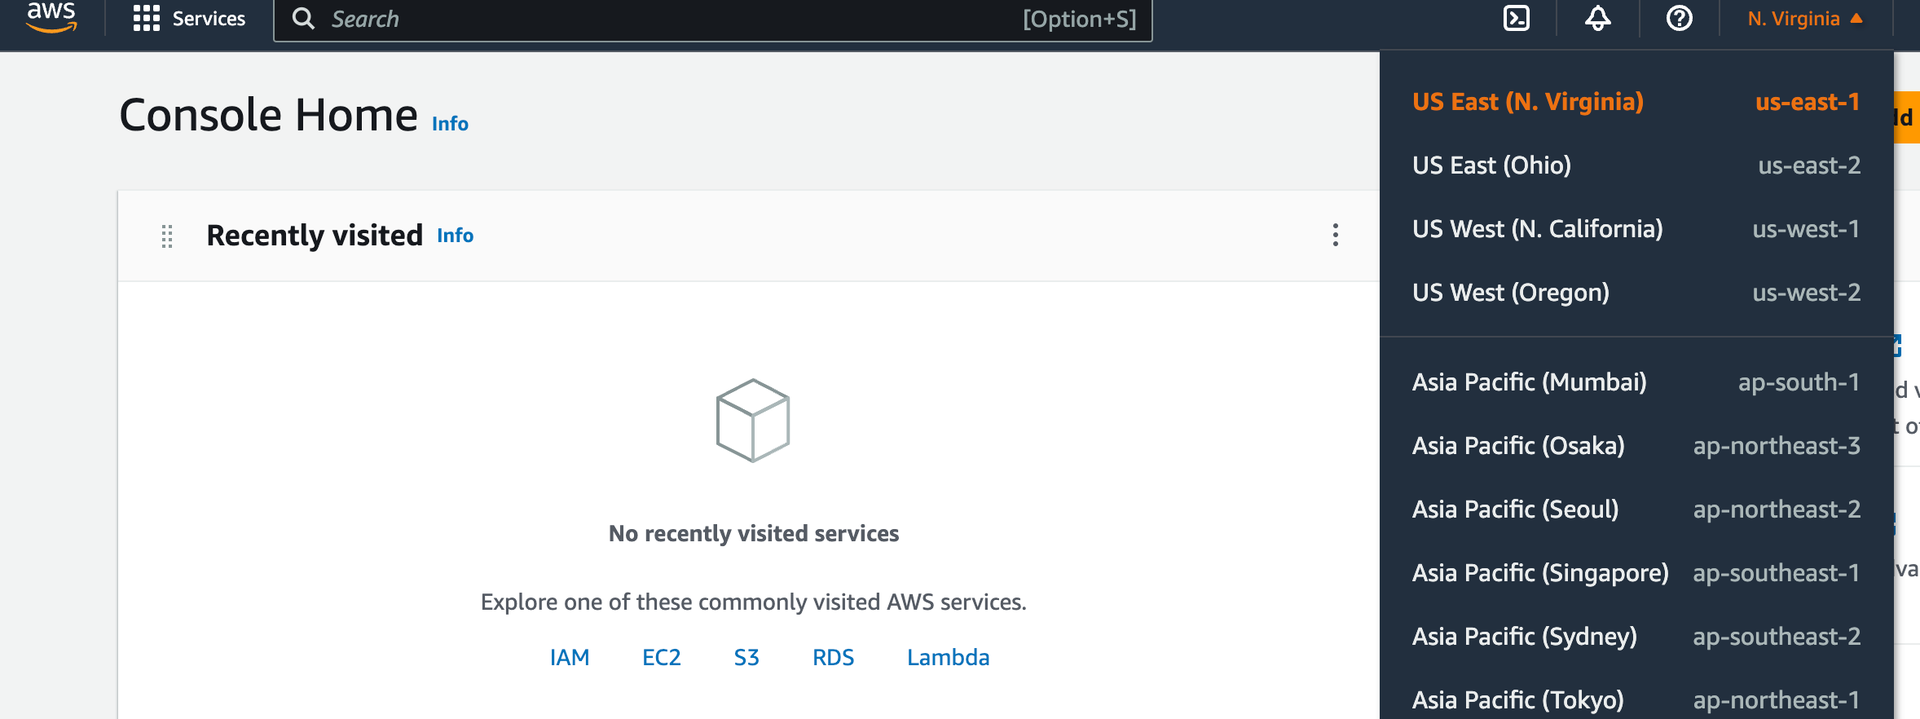1920x719 pixels.
Task: Open the IAM service link
Action: (569, 658)
